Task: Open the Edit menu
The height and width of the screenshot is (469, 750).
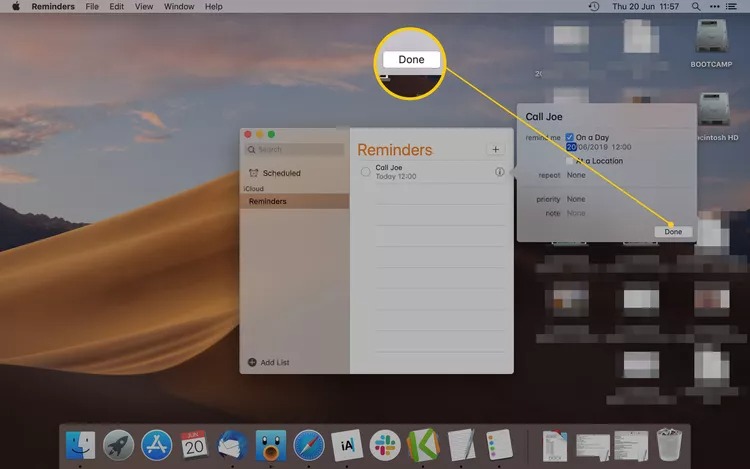Action: (117, 7)
